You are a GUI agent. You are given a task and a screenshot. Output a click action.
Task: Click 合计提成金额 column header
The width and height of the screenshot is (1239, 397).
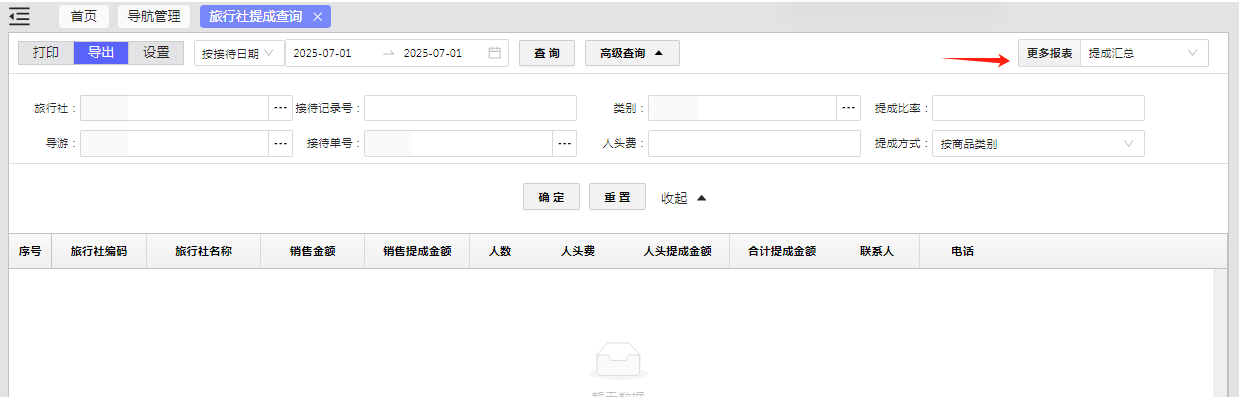[x=782, y=252]
